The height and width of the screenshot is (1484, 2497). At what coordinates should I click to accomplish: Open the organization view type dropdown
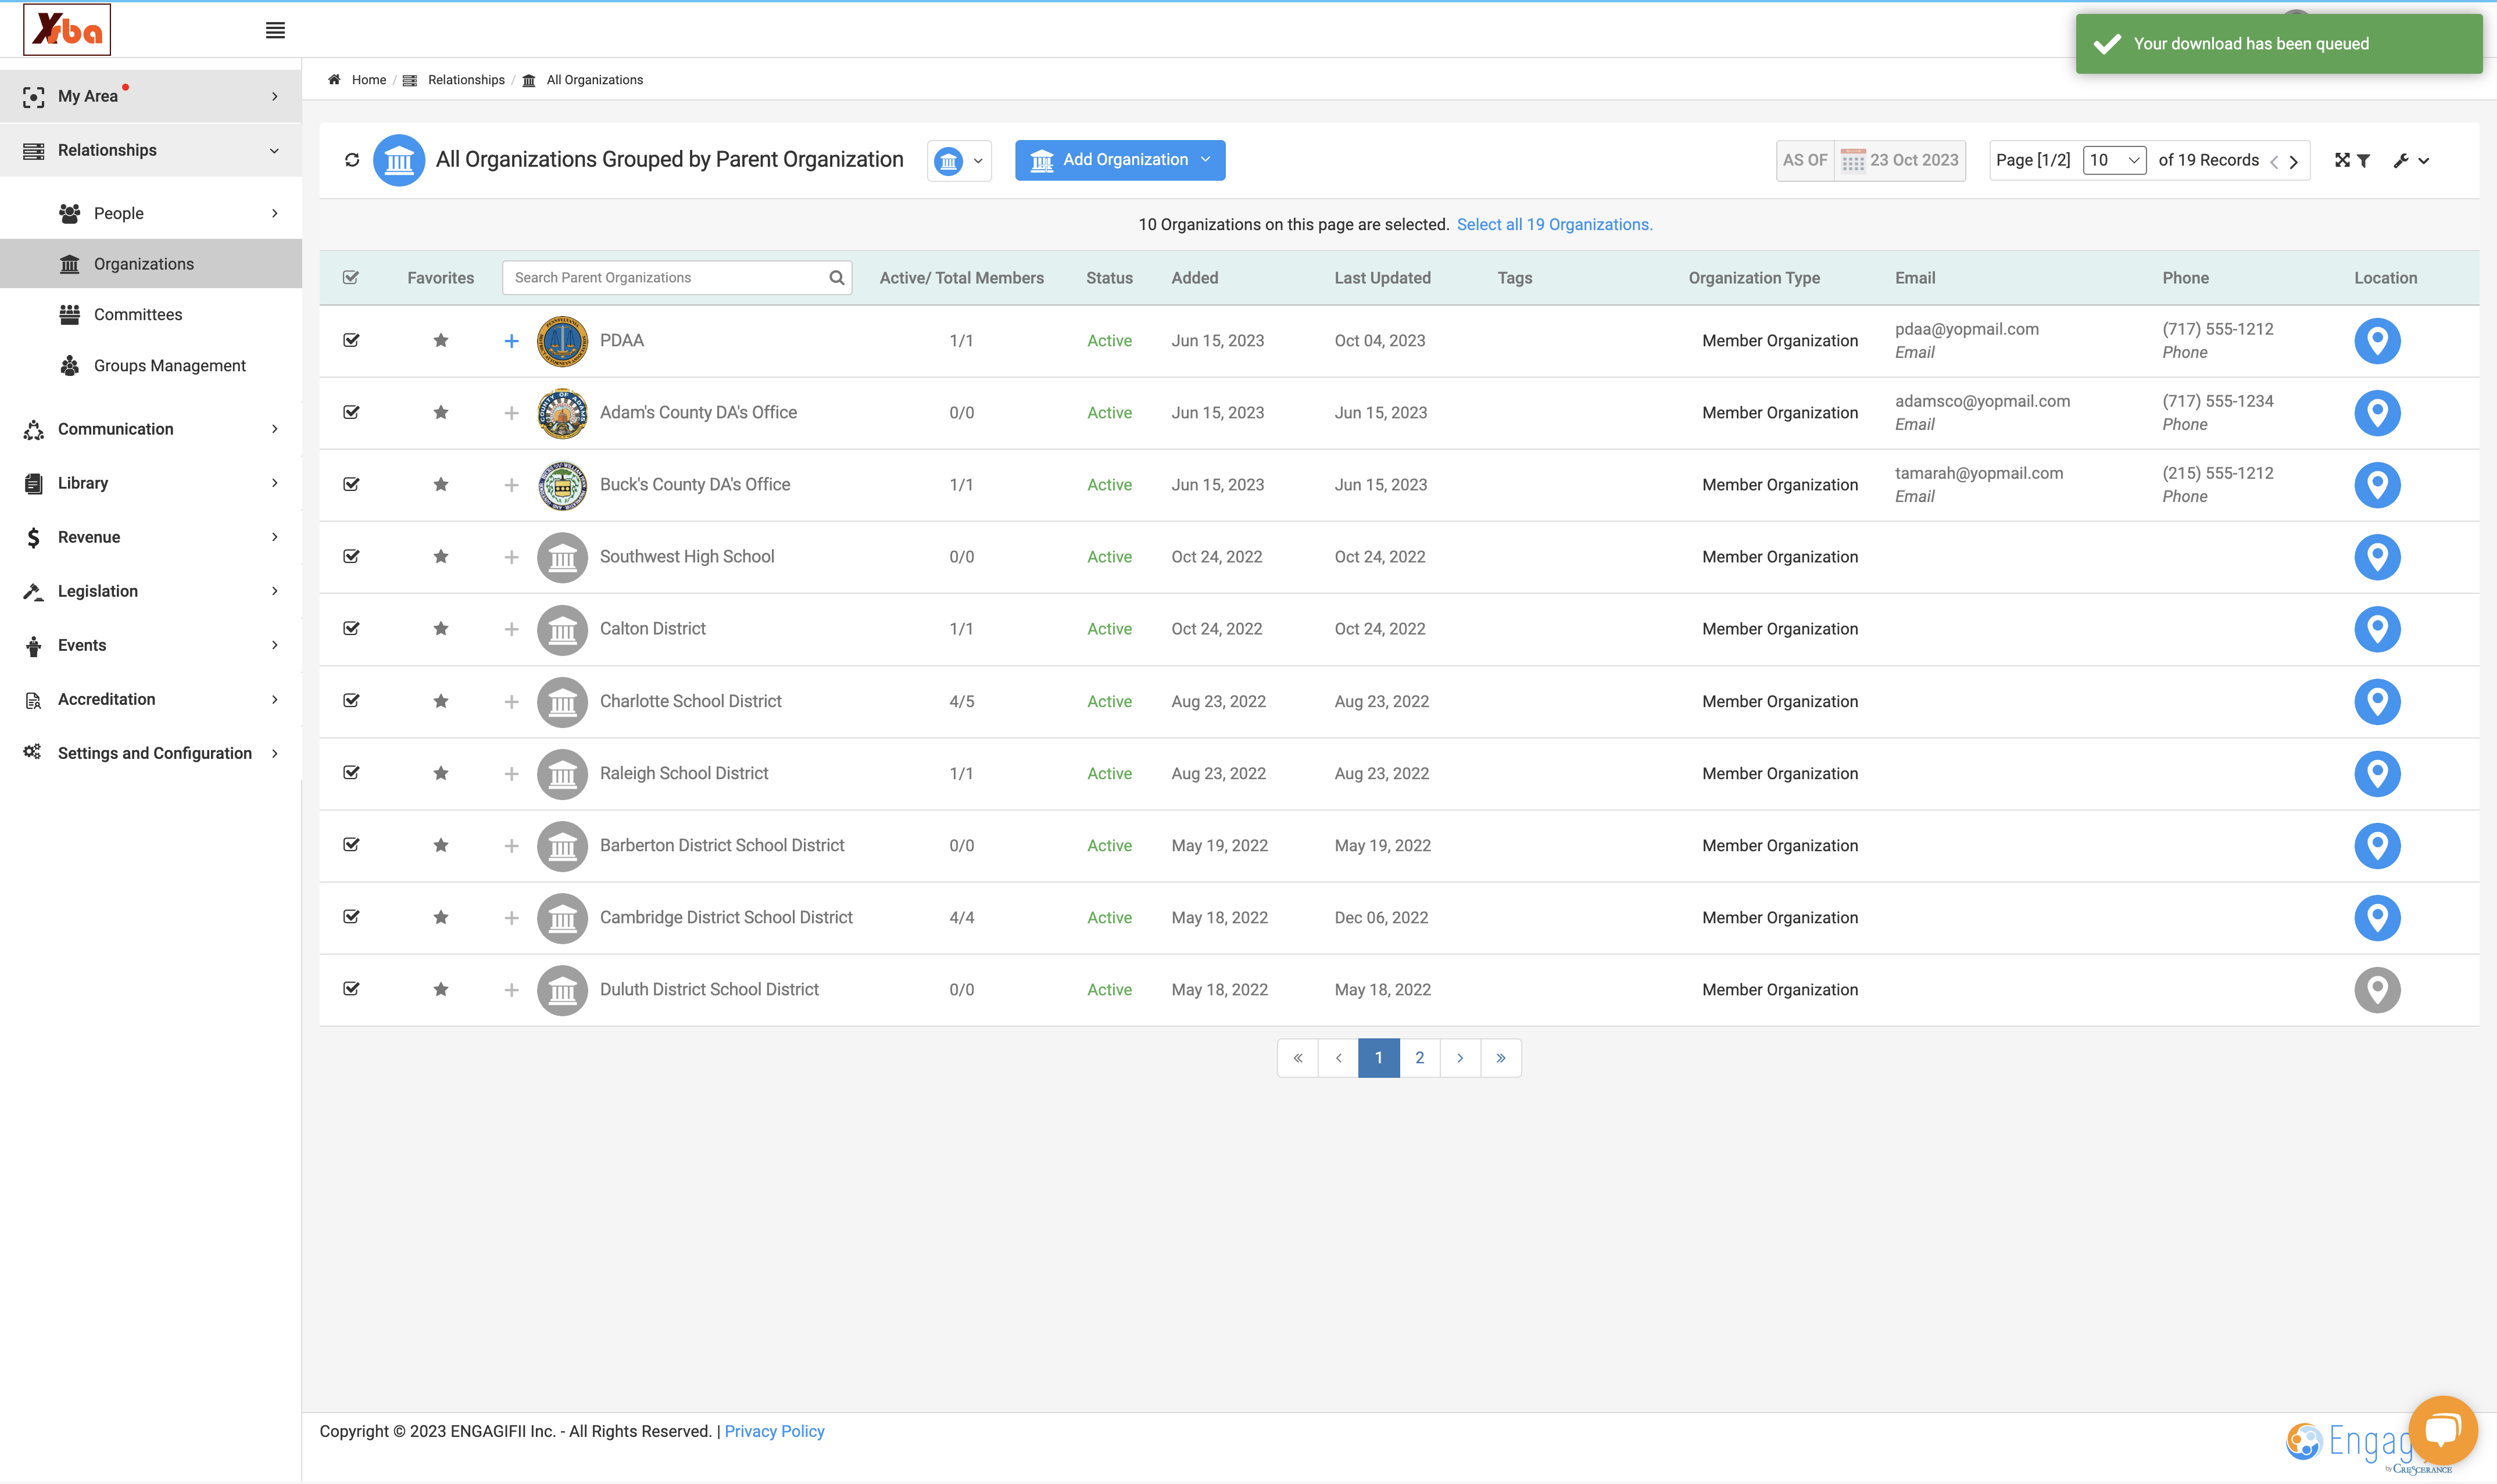[x=958, y=160]
